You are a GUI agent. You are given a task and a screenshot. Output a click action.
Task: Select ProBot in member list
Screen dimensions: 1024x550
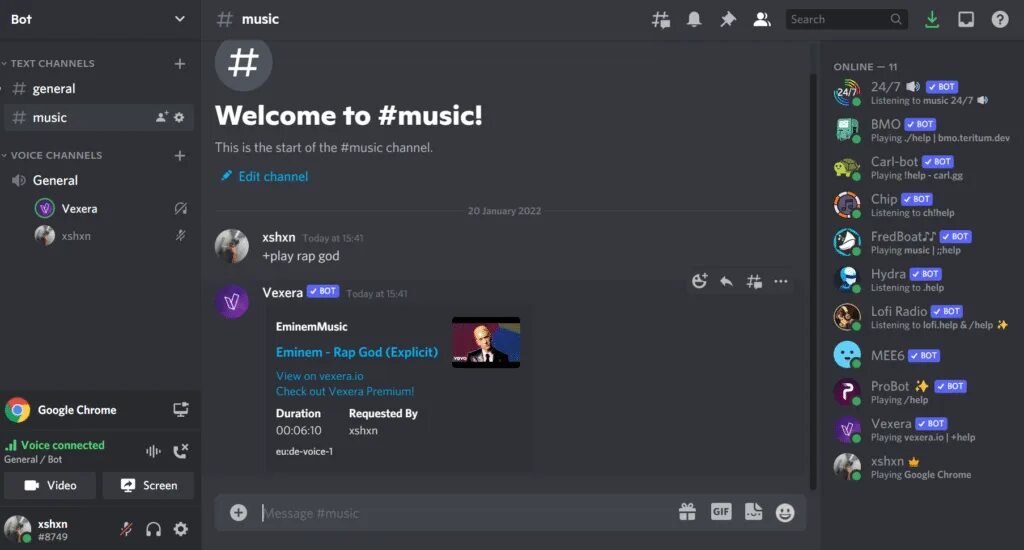click(922, 392)
